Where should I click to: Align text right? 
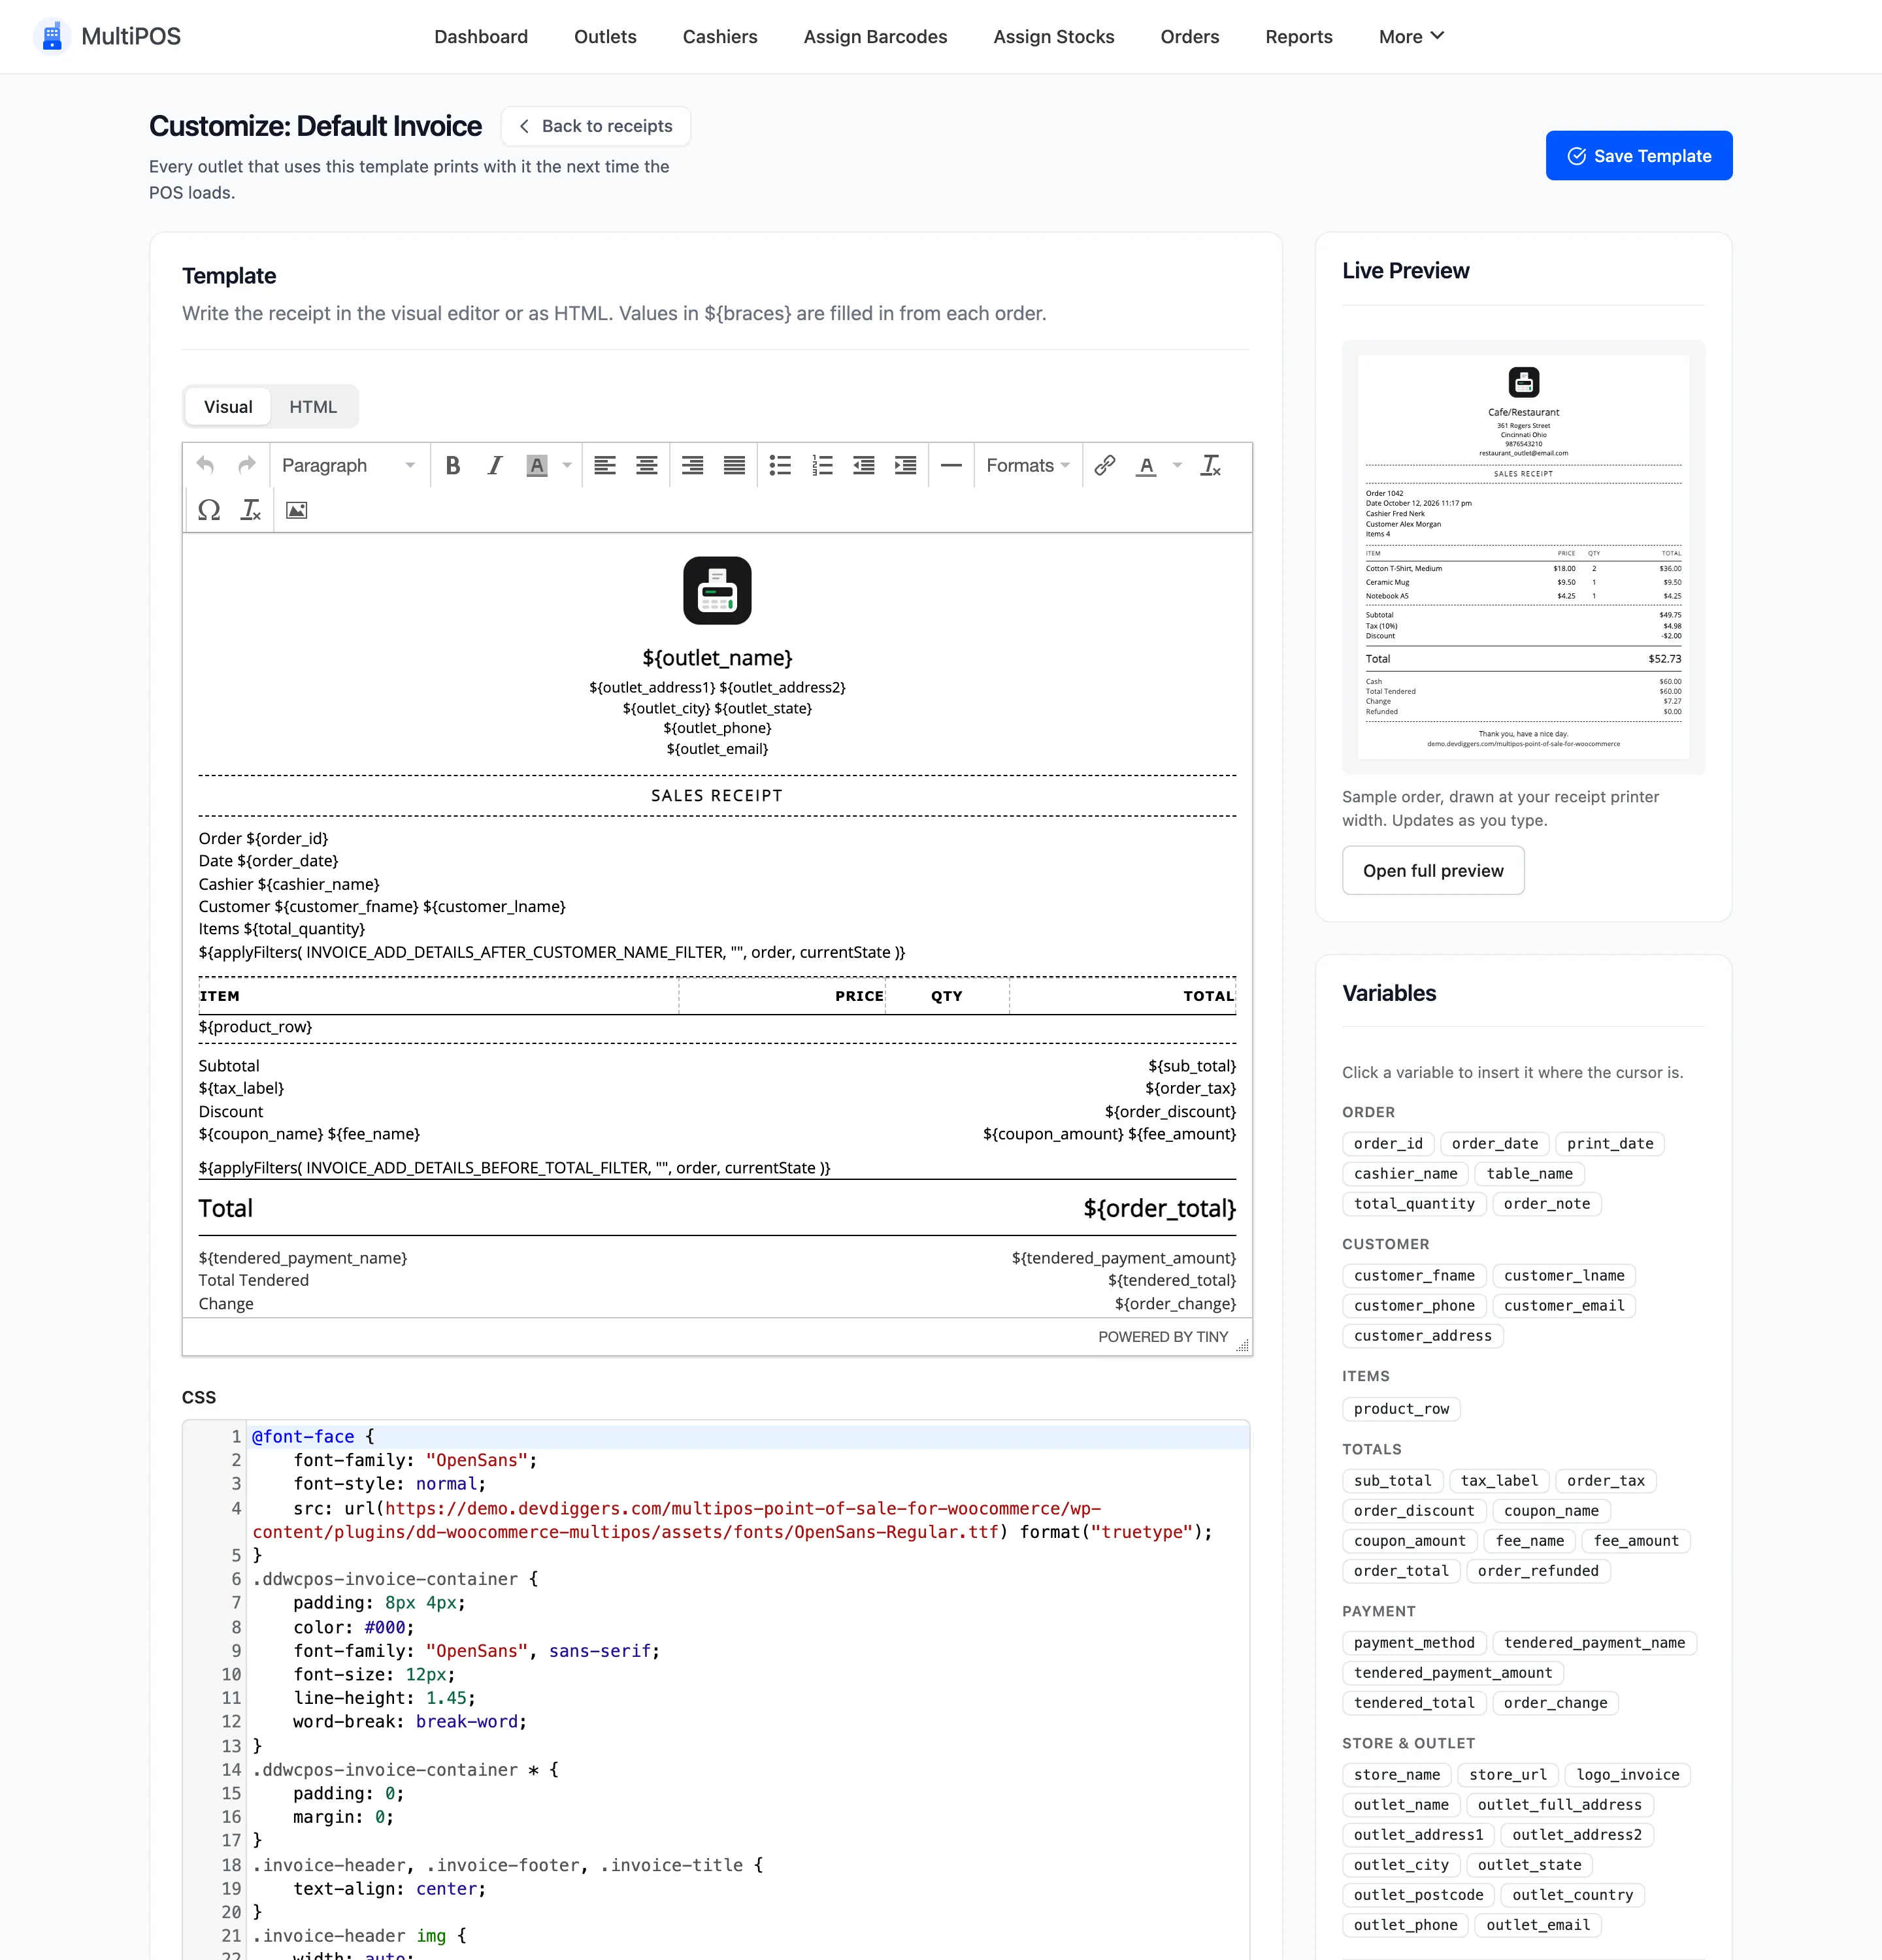tap(692, 465)
